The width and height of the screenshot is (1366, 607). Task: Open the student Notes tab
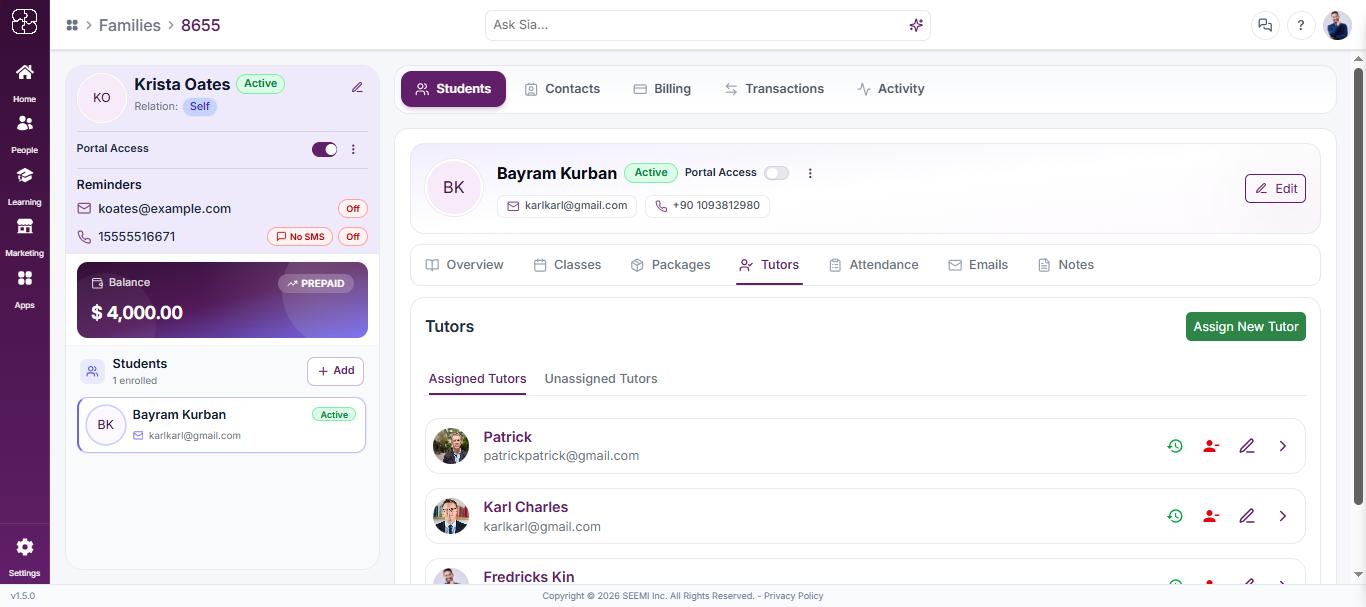click(x=1066, y=265)
